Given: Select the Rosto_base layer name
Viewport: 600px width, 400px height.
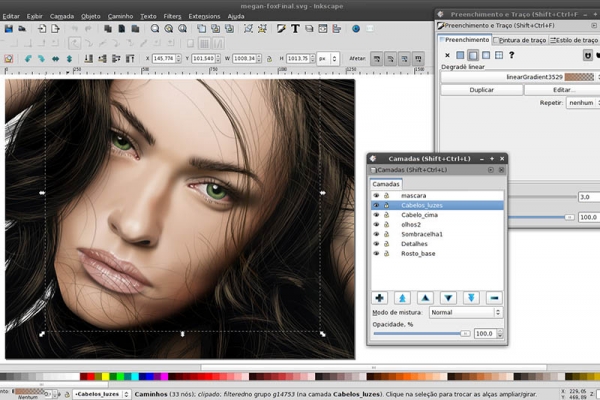Looking at the screenshot, I should tap(418, 253).
